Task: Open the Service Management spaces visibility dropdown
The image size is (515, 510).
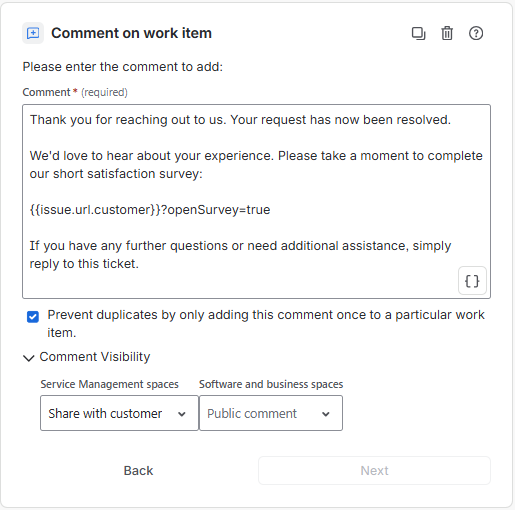Action: [x=119, y=413]
